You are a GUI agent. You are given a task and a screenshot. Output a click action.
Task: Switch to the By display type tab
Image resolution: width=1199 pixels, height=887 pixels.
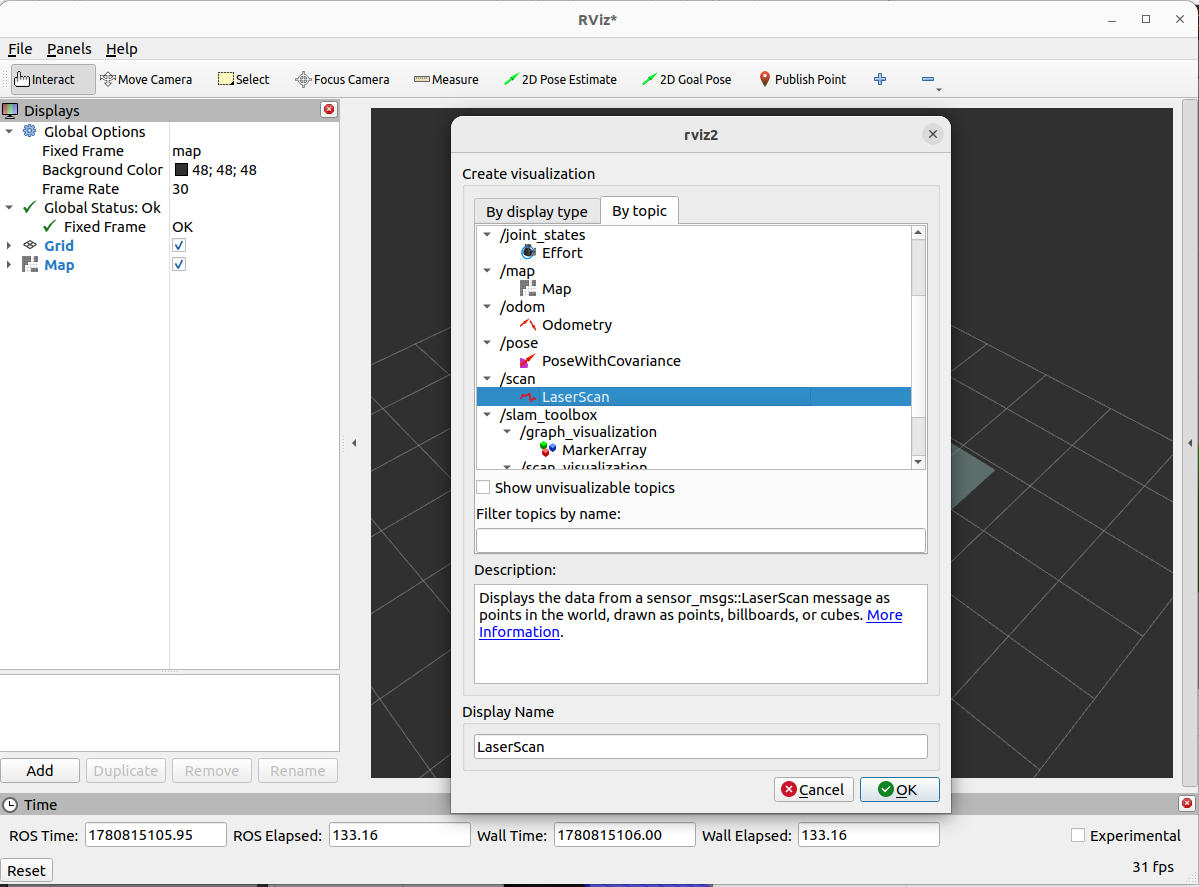[537, 212]
